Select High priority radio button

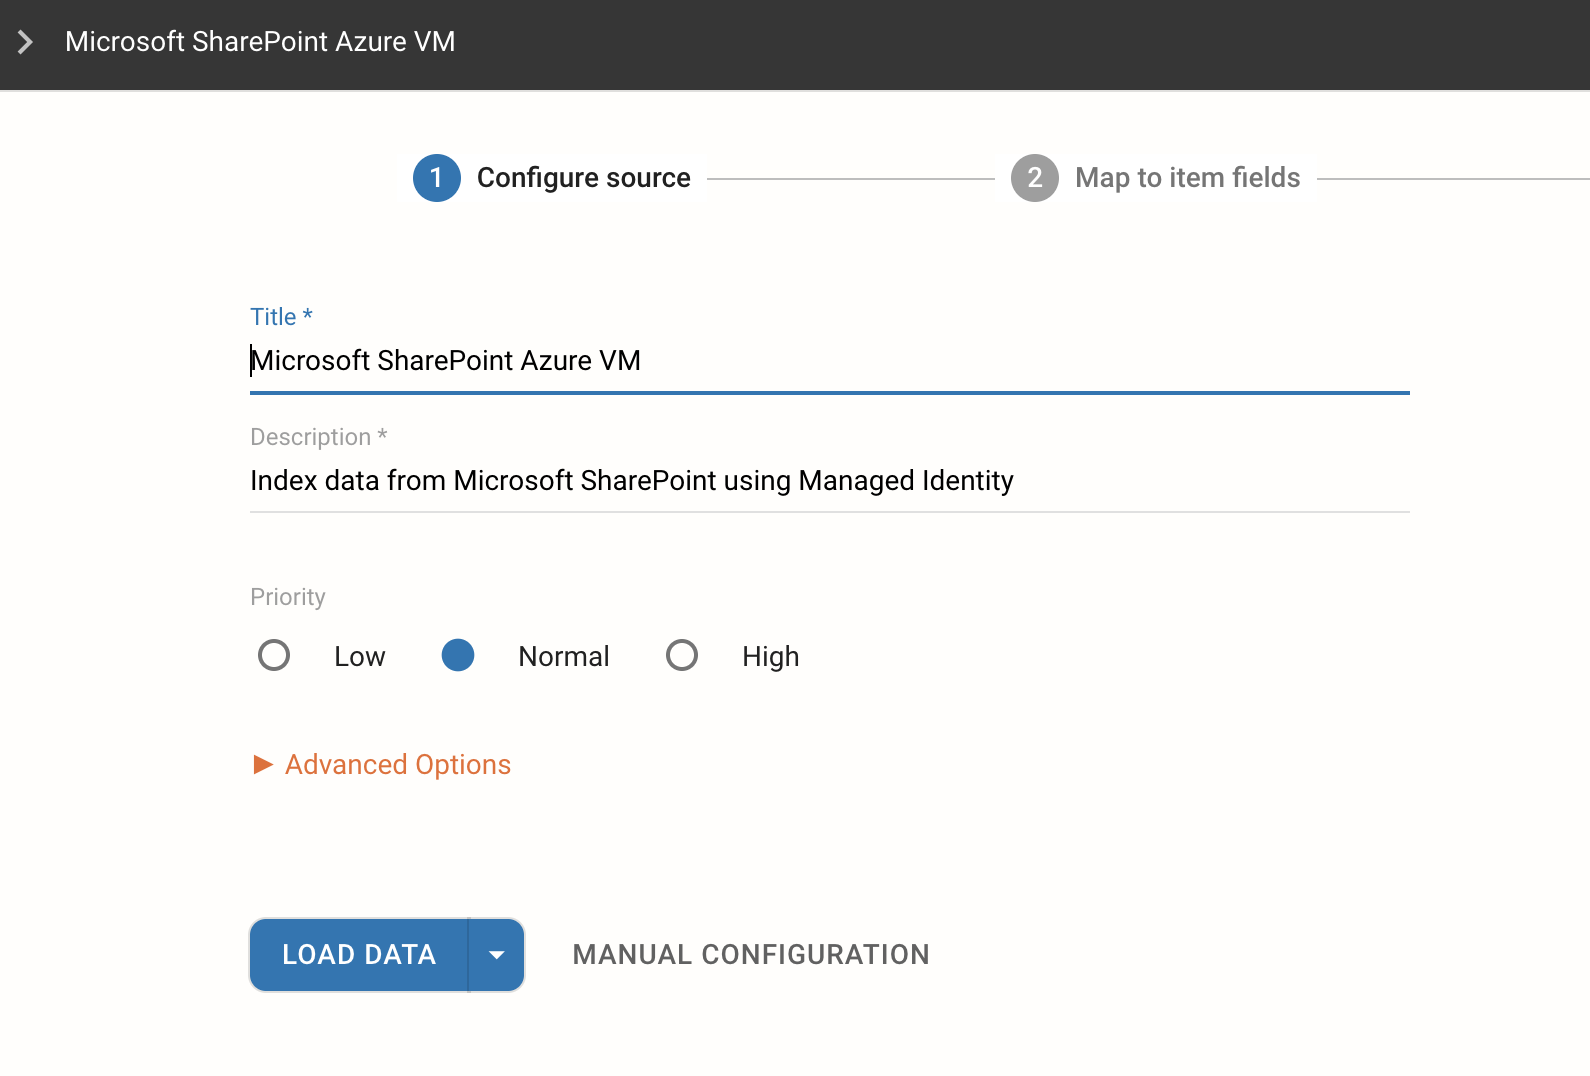(x=682, y=656)
